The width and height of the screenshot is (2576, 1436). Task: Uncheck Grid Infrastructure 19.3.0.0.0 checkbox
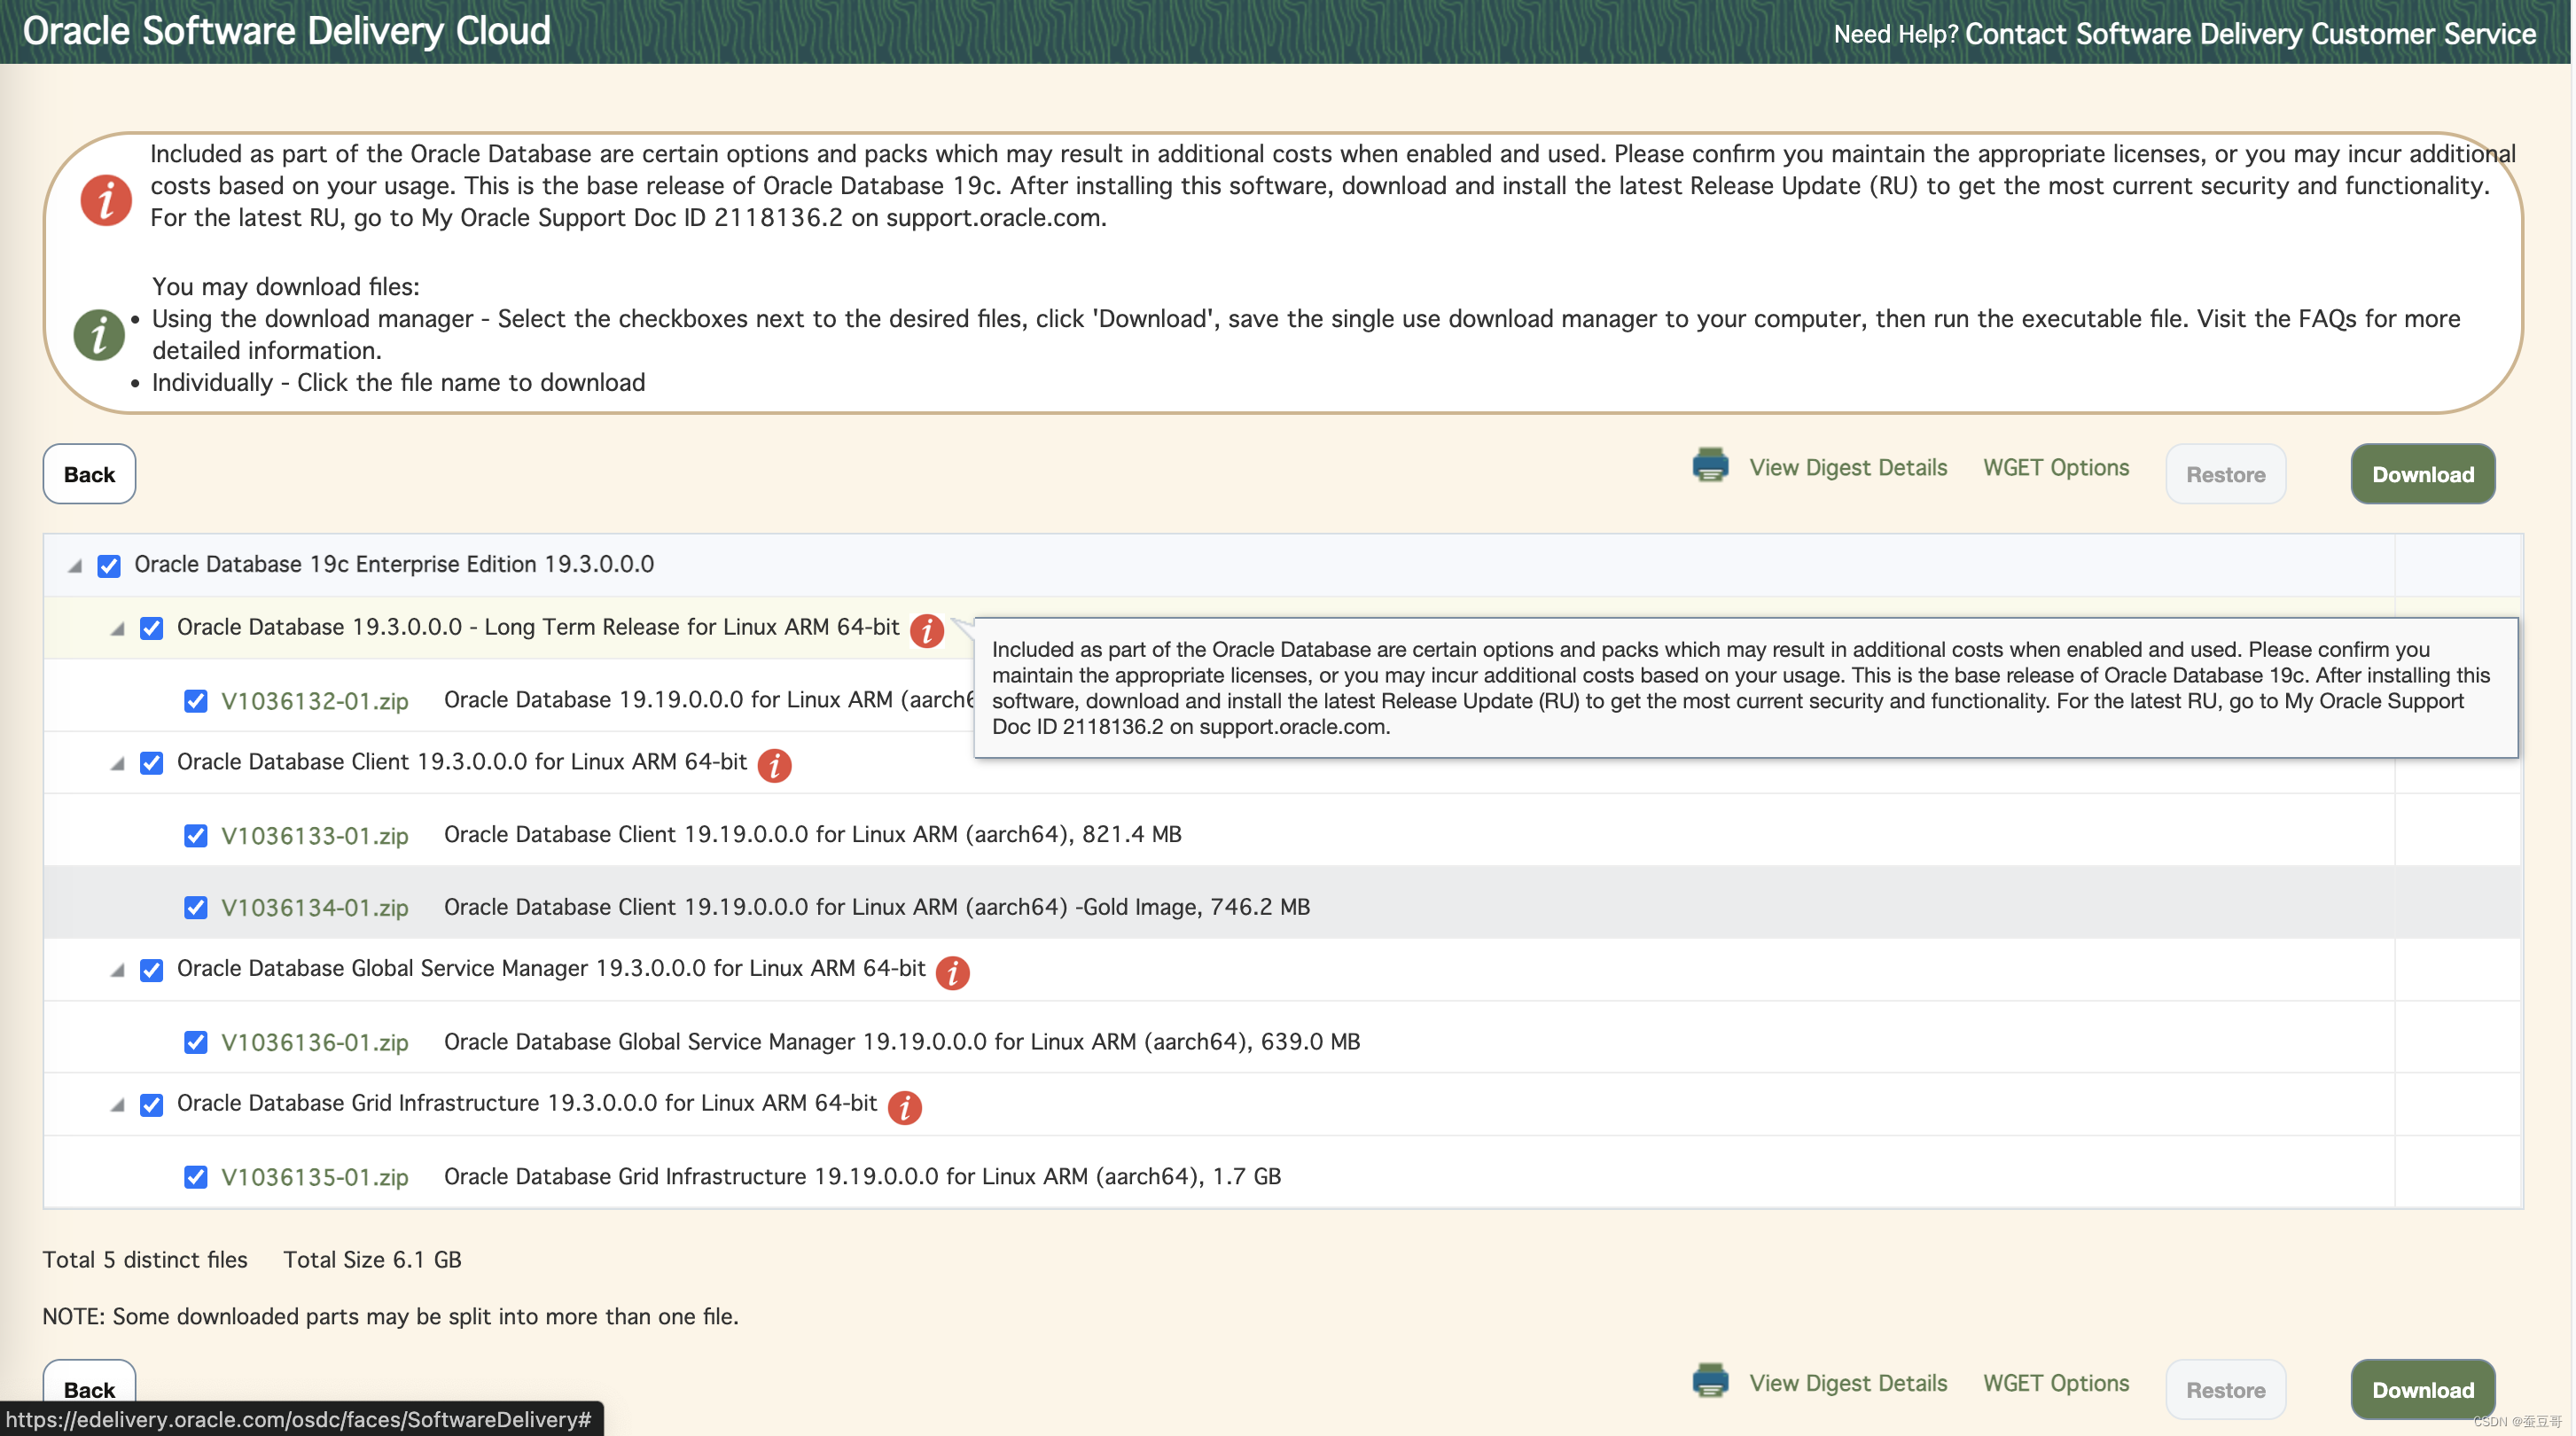click(151, 1105)
